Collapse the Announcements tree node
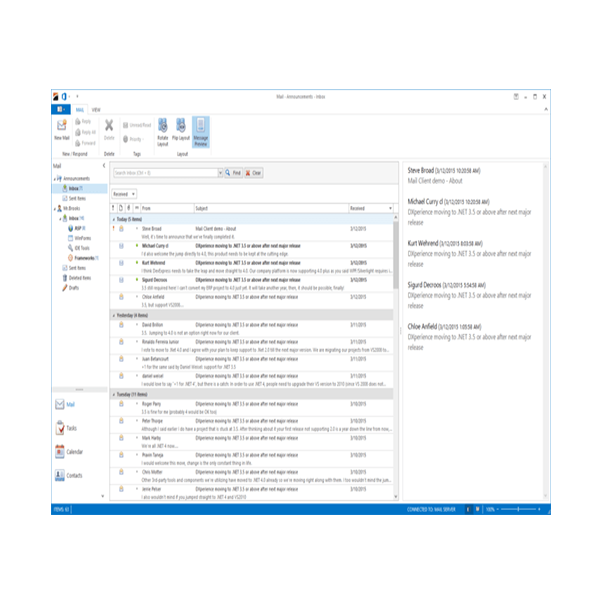The height and width of the screenshot is (600, 600). 54,179
